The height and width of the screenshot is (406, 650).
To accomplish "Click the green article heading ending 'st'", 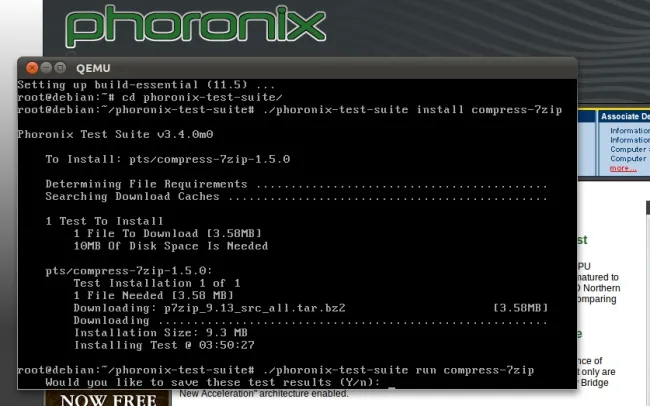I will (x=582, y=240).
